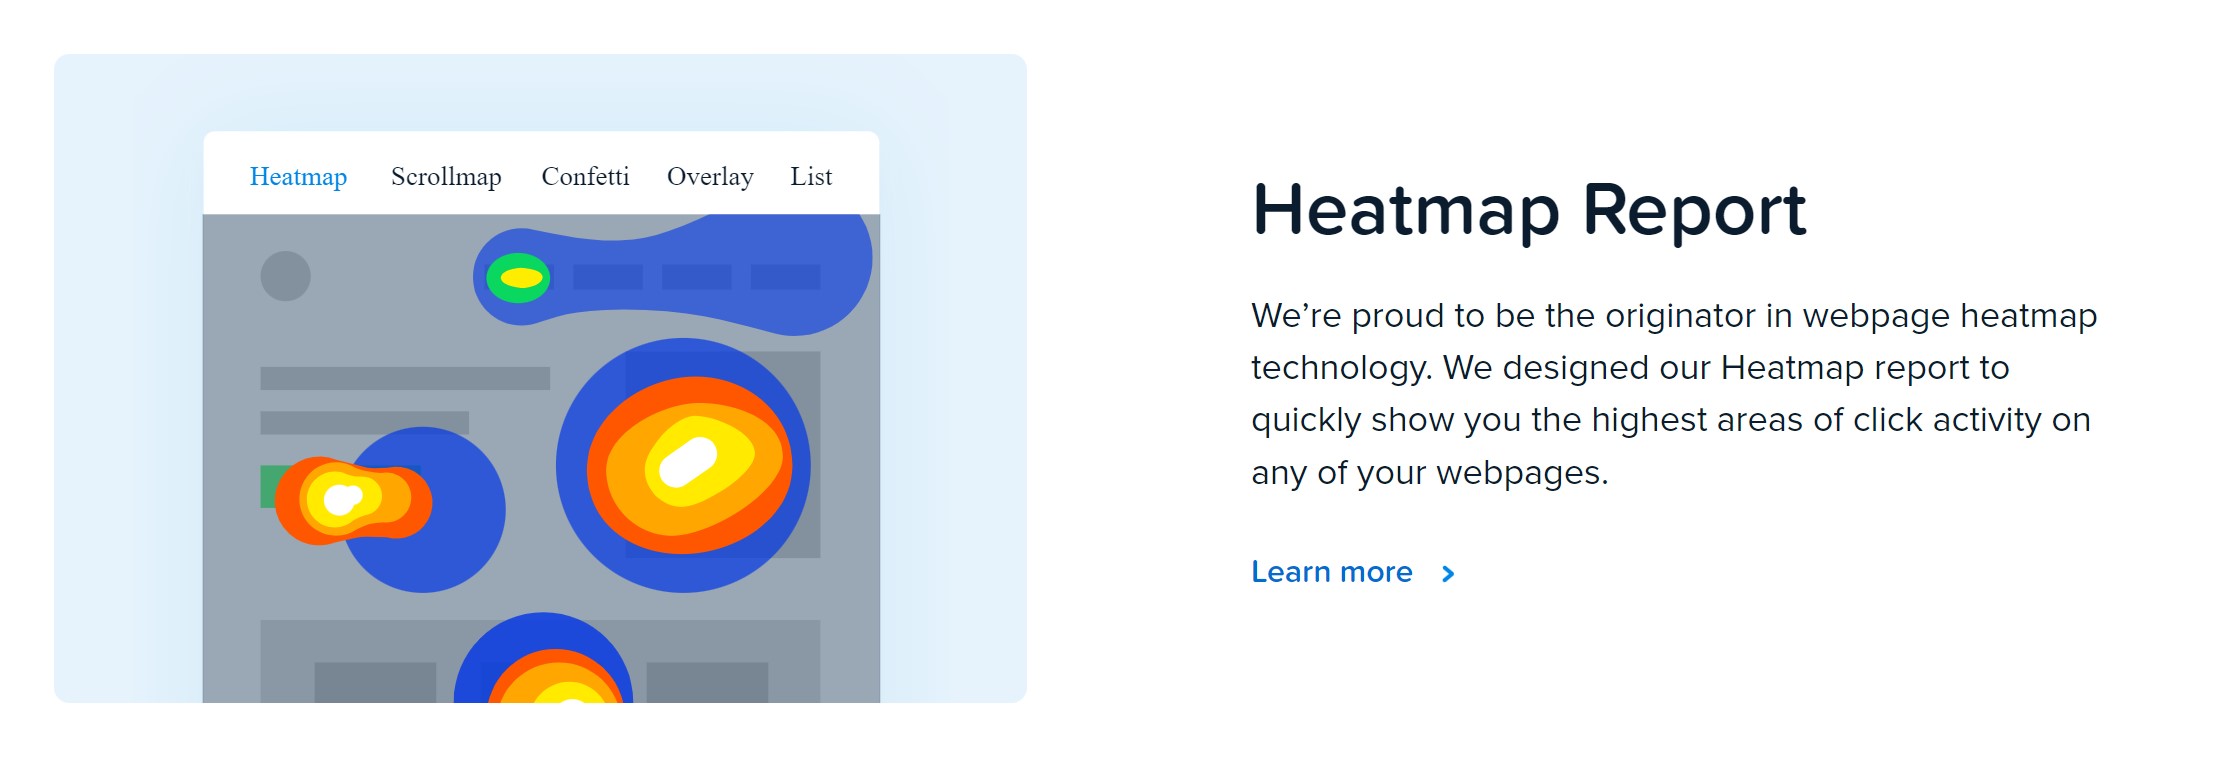View the List report tab
Viewport: 2230px width, 762px height.
(812, 176)
